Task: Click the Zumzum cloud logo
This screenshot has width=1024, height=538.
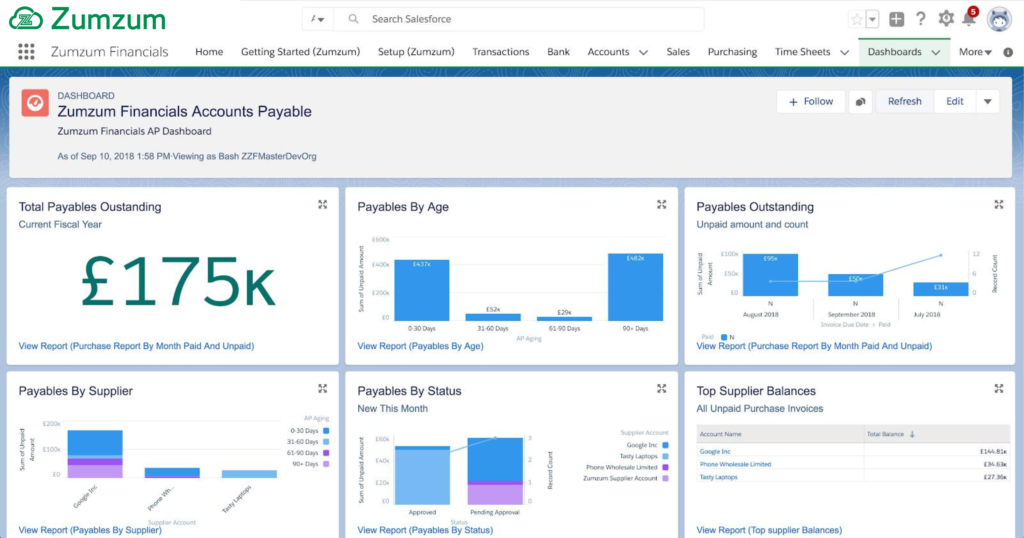Action: 26,19
